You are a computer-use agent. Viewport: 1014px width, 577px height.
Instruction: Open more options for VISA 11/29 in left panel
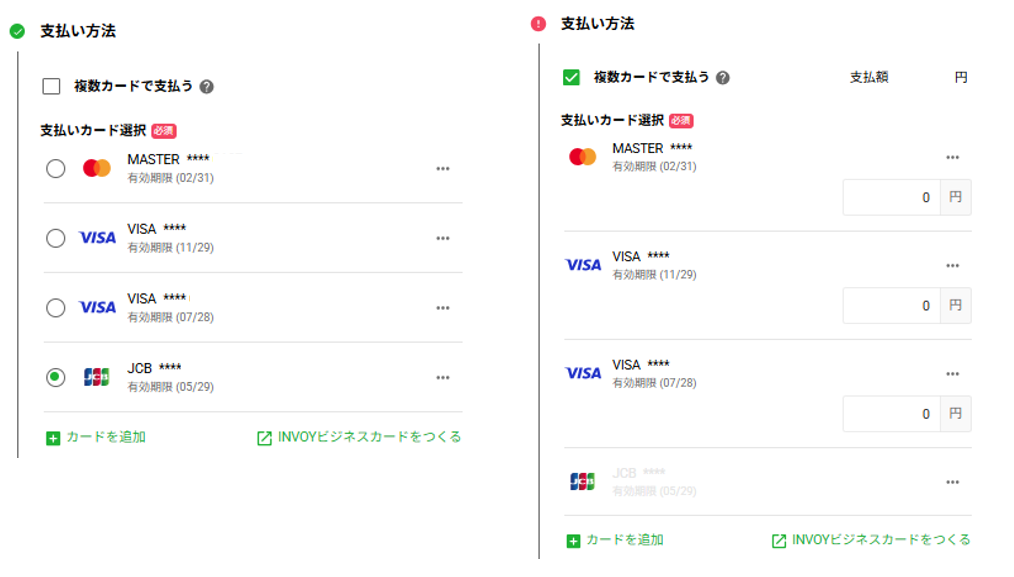[x=443, y=239]
